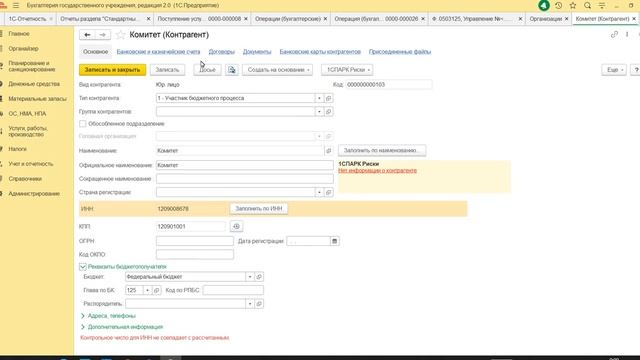
Task: Open Банковские и казначейские счета tab
Action: [x=158, y=52]
